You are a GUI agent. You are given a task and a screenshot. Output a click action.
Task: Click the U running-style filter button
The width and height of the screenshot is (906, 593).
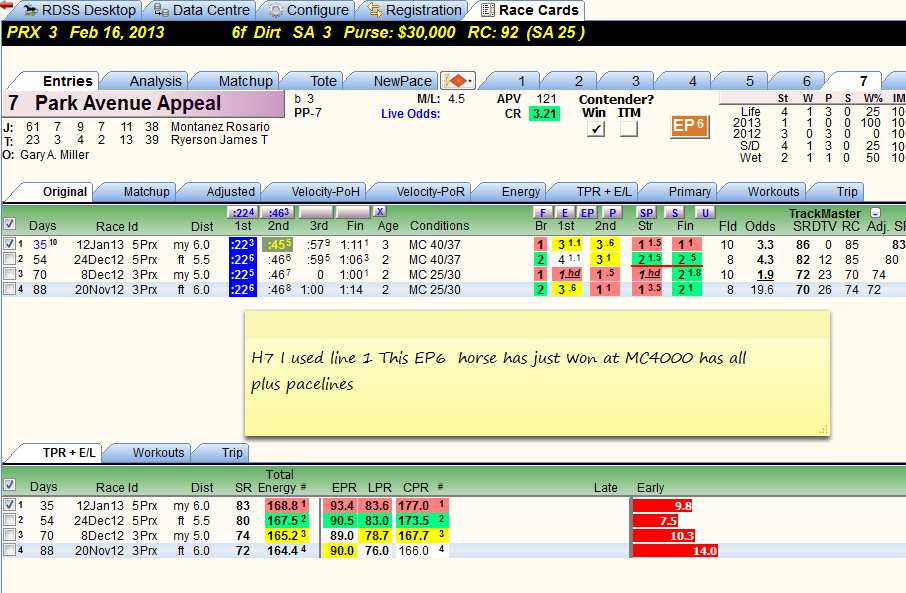point(704,213)
